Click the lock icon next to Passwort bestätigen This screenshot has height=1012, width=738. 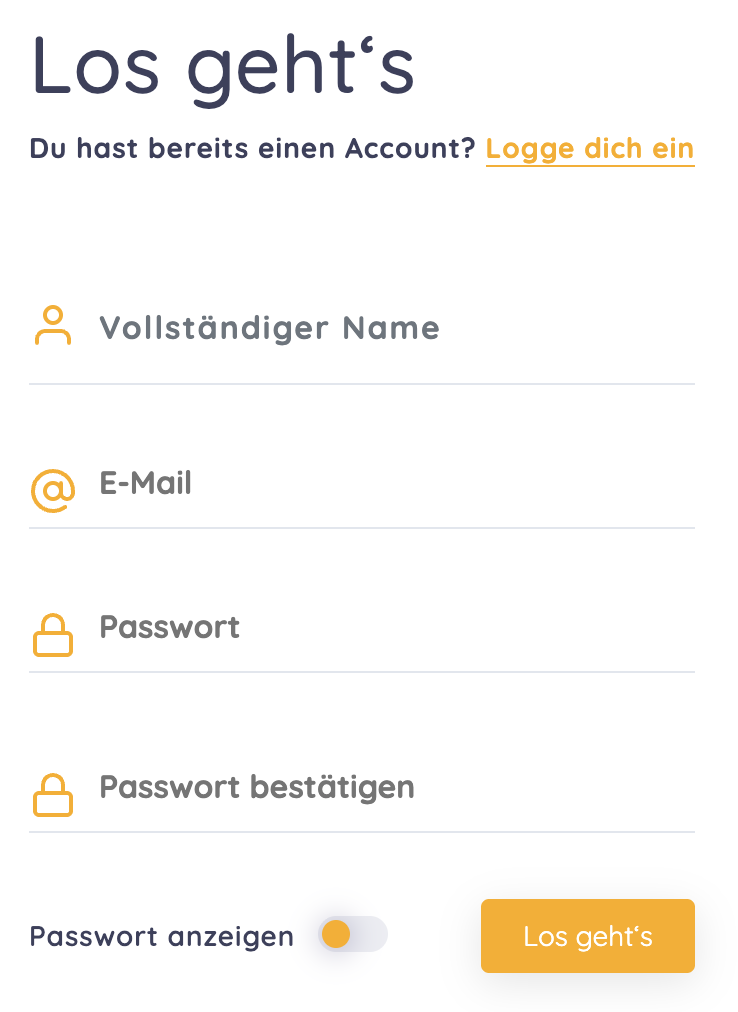point(53,795)
